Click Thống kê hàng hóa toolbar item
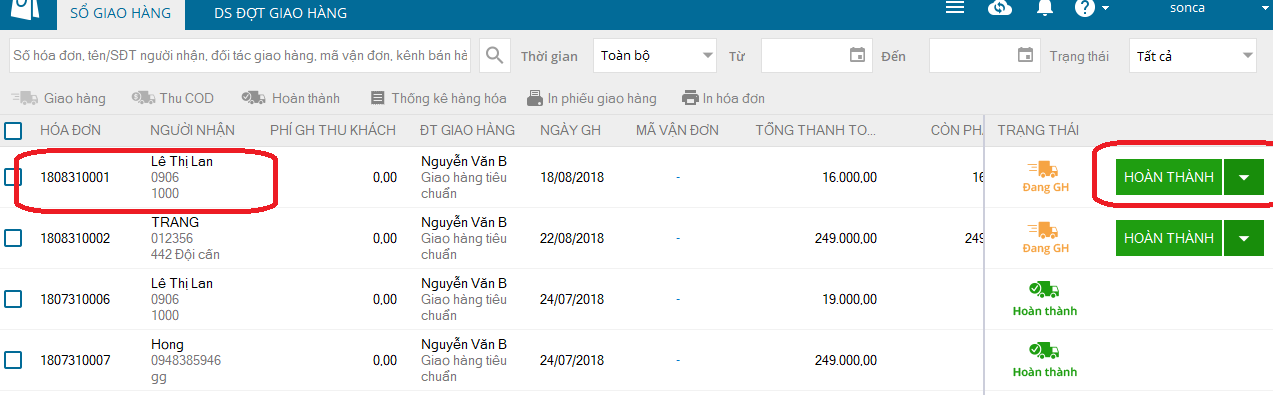Screen dimensions: 1273x395 (438, 99)
